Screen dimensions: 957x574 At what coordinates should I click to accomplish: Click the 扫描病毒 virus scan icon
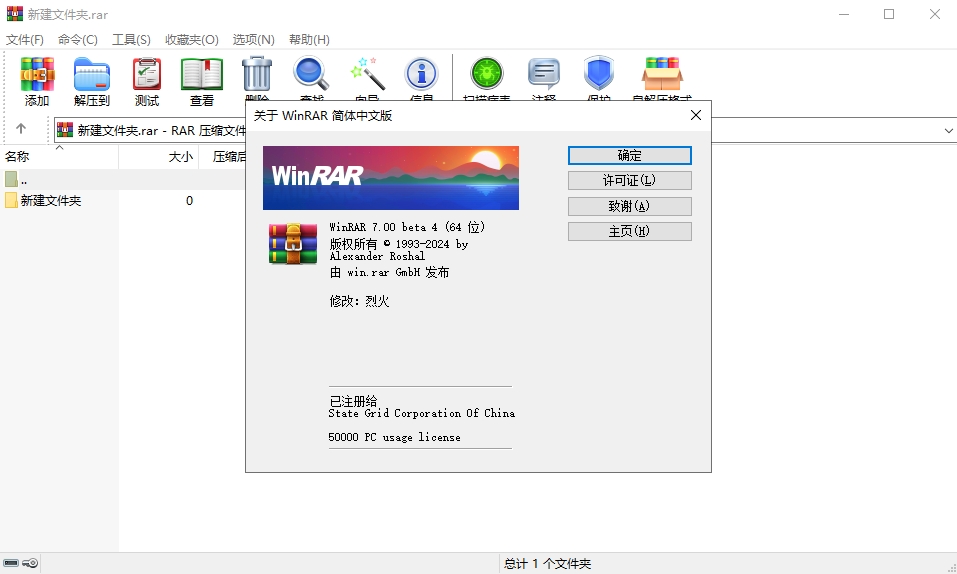(487, 75)
